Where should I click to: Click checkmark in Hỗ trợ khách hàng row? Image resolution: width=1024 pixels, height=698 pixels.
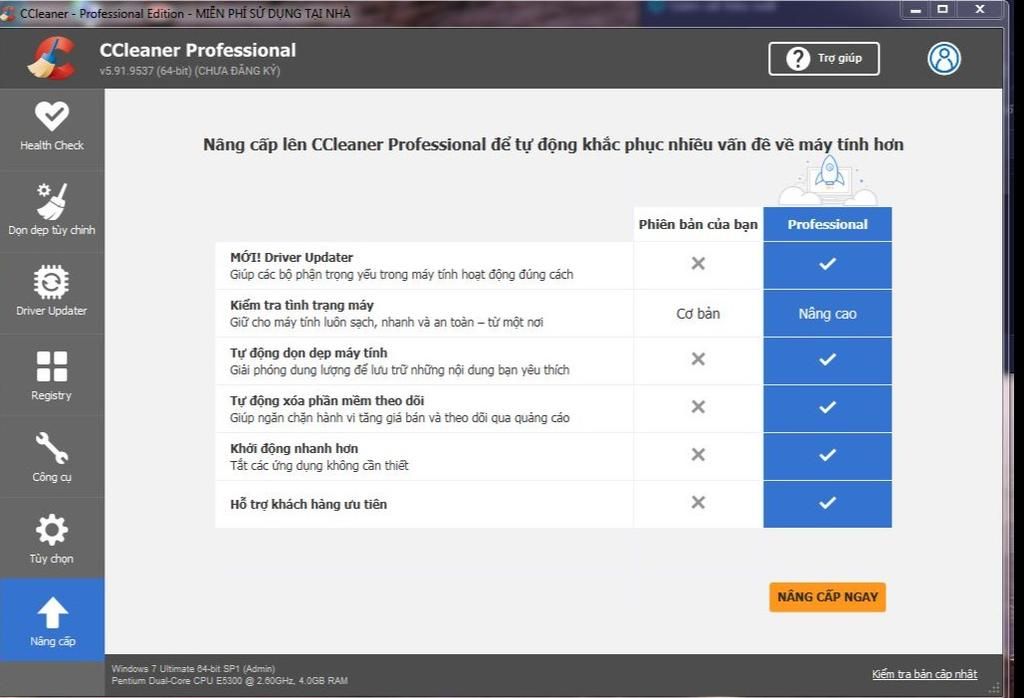[x=827, y=503]
